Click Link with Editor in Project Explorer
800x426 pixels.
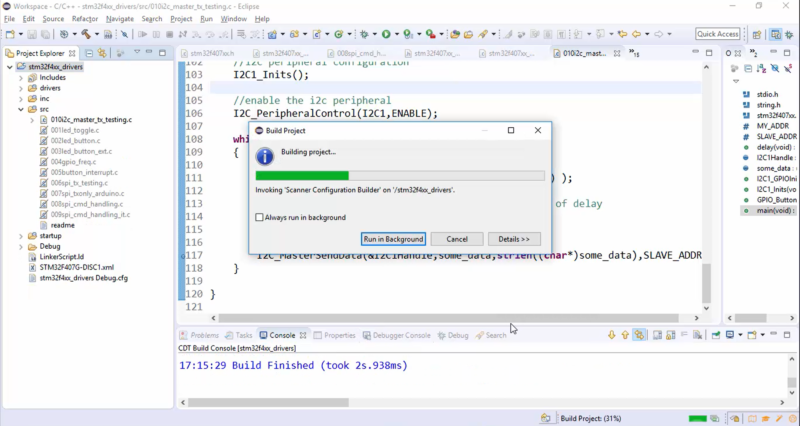click(x=102, y=53)
